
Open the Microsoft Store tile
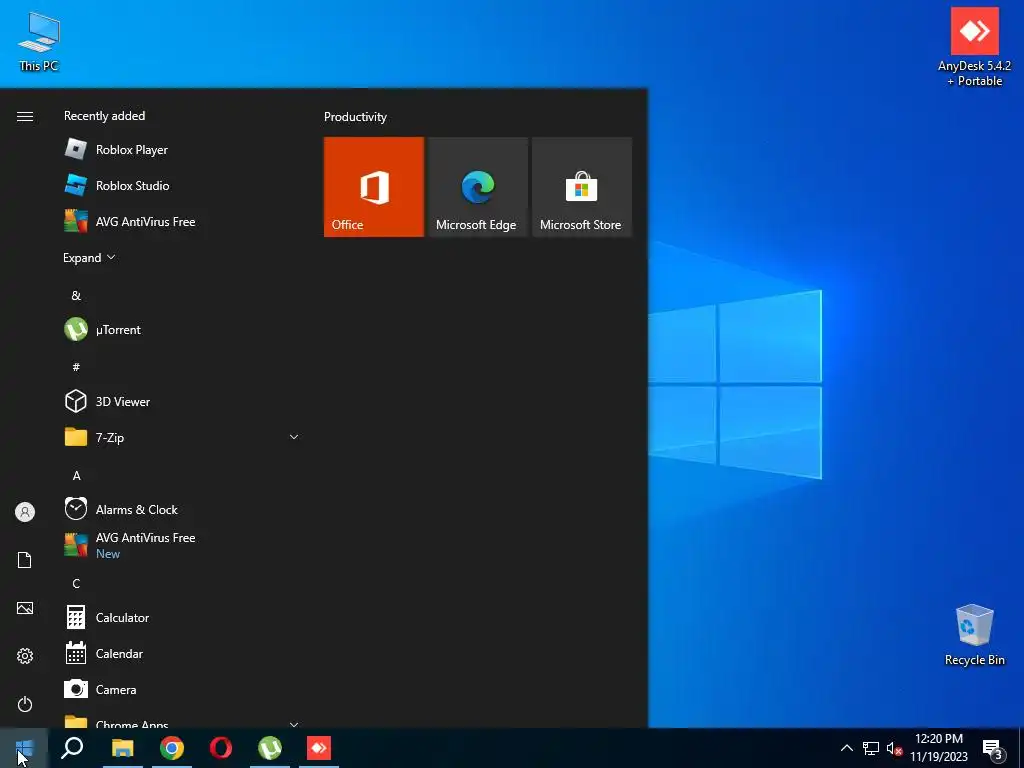[x=582, y=187]
